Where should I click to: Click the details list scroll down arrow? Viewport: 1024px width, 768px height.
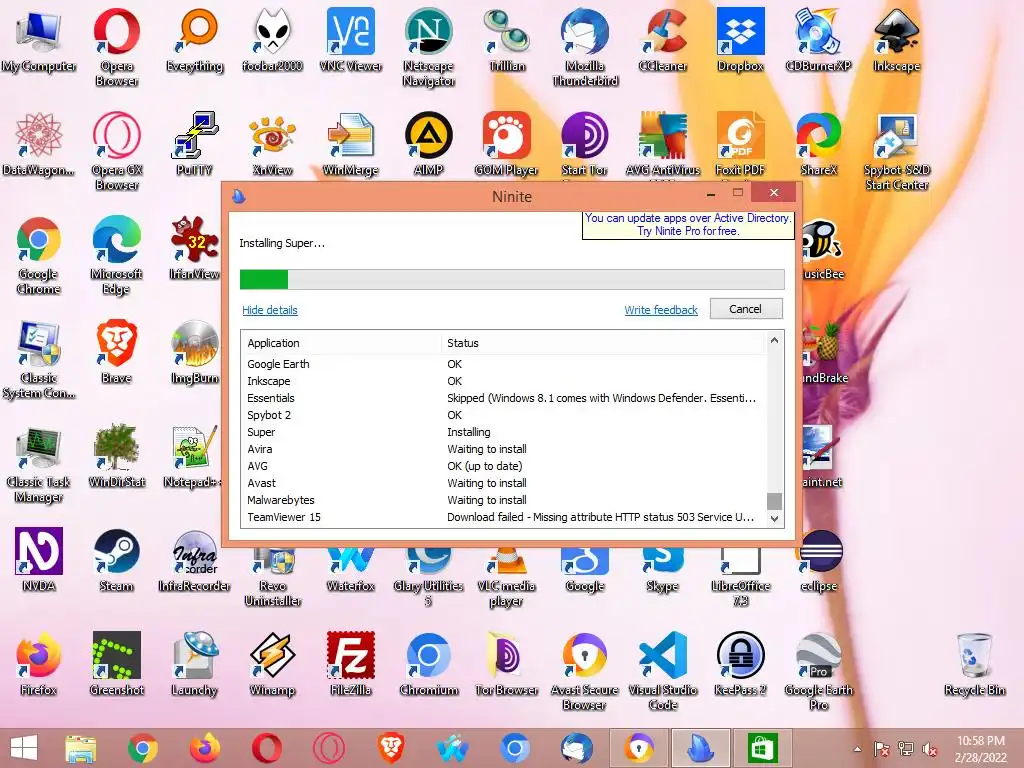774,519
